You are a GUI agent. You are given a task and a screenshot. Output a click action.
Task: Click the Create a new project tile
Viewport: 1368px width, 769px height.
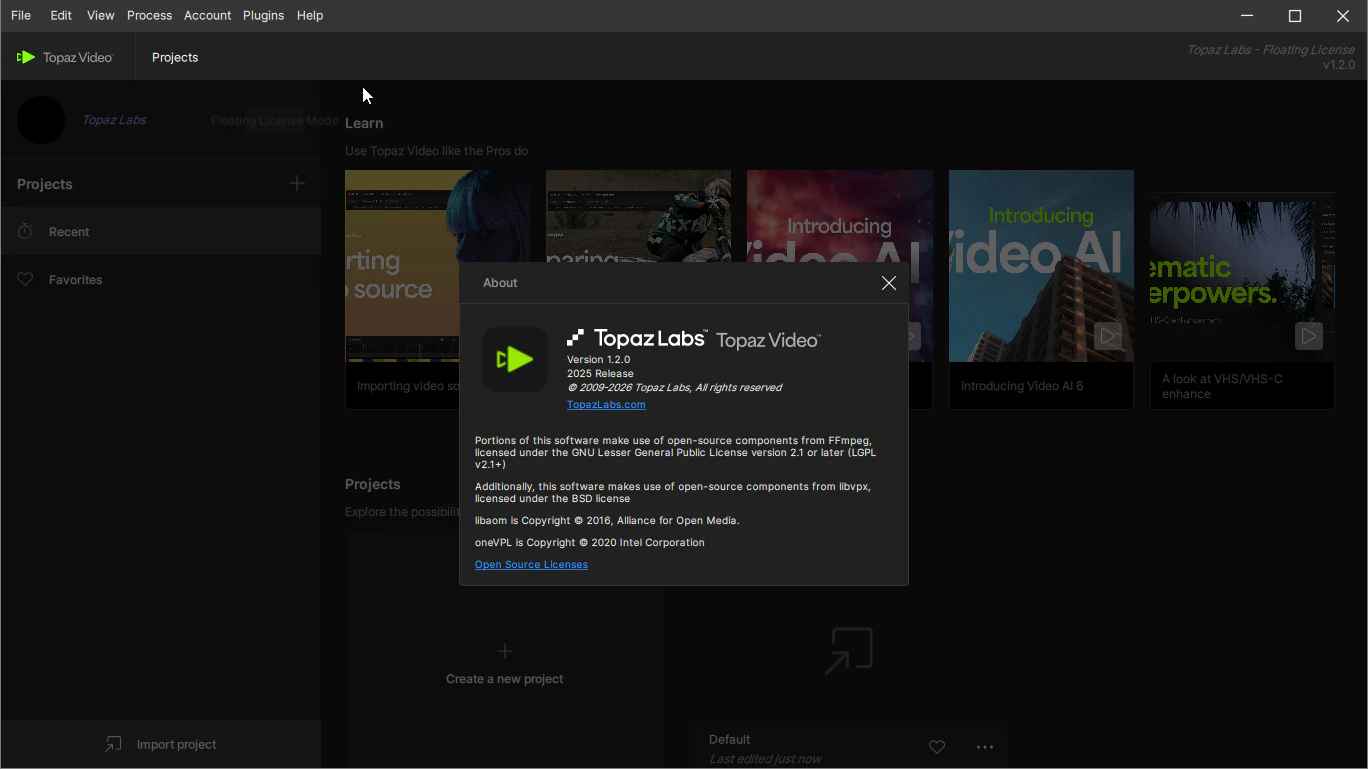point(505,665)
